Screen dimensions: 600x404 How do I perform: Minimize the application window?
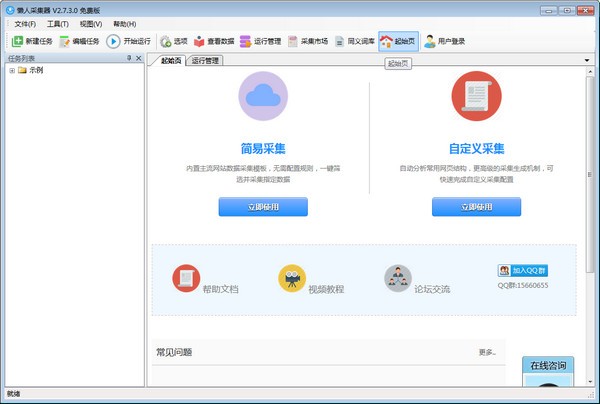549,10
